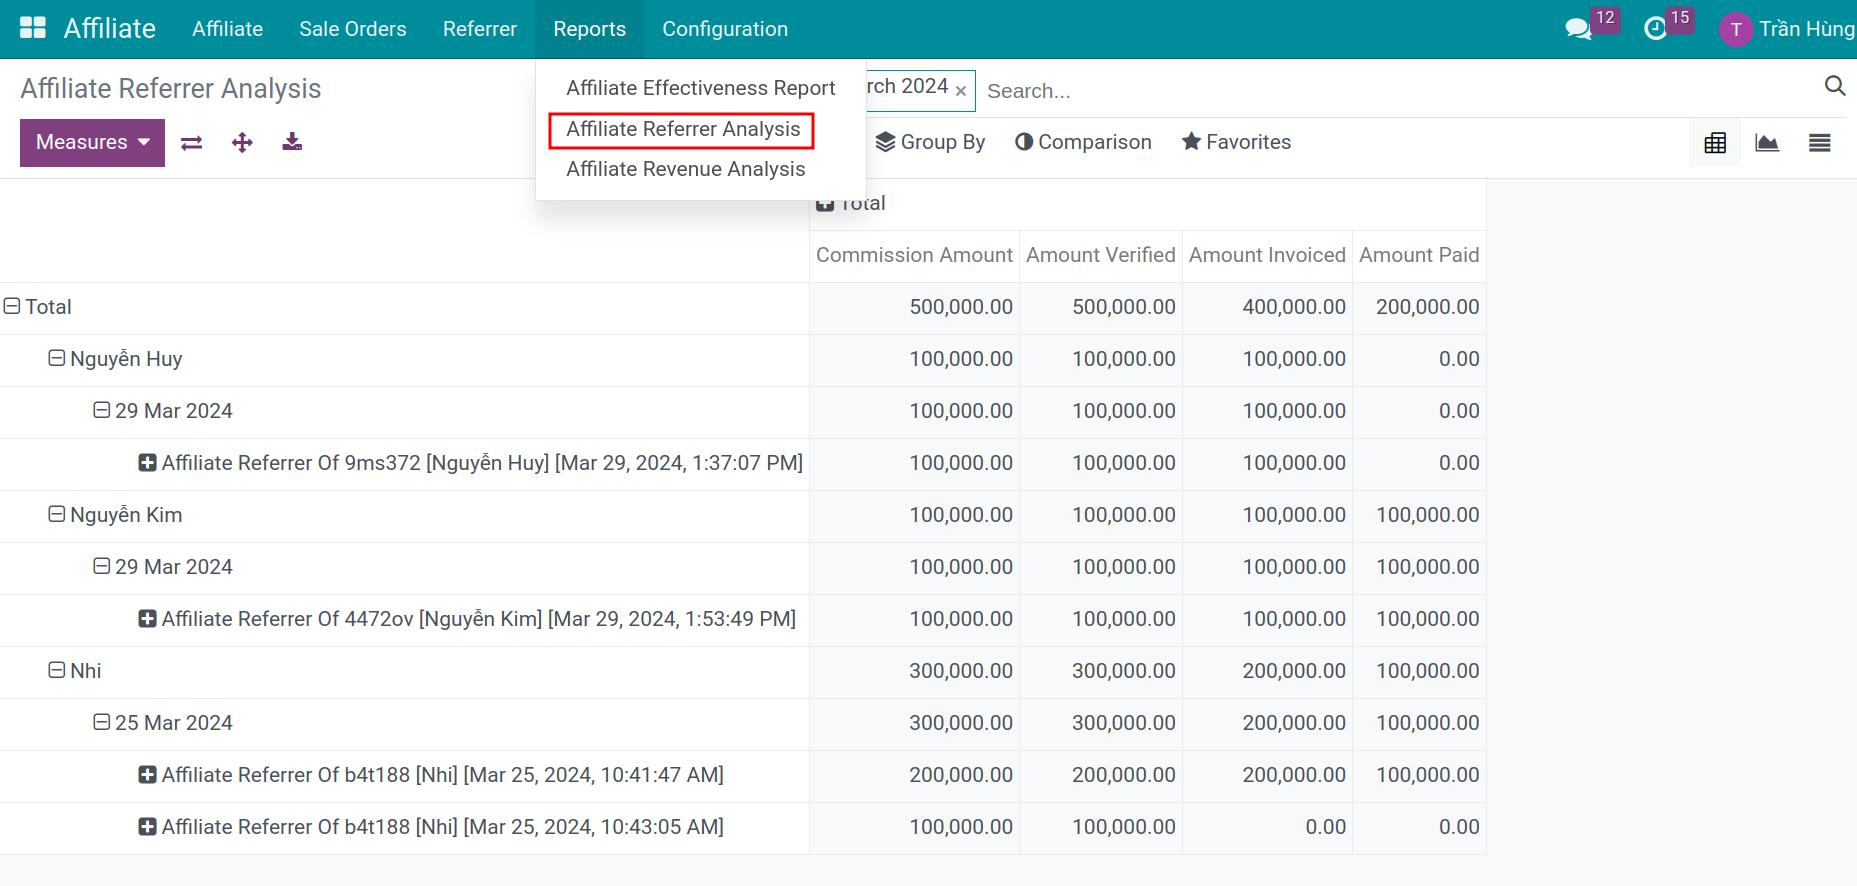The height and width of the screenshot is (886, 1857).
Task: Click the Commission Amount column header
Action: pos(914,255)
